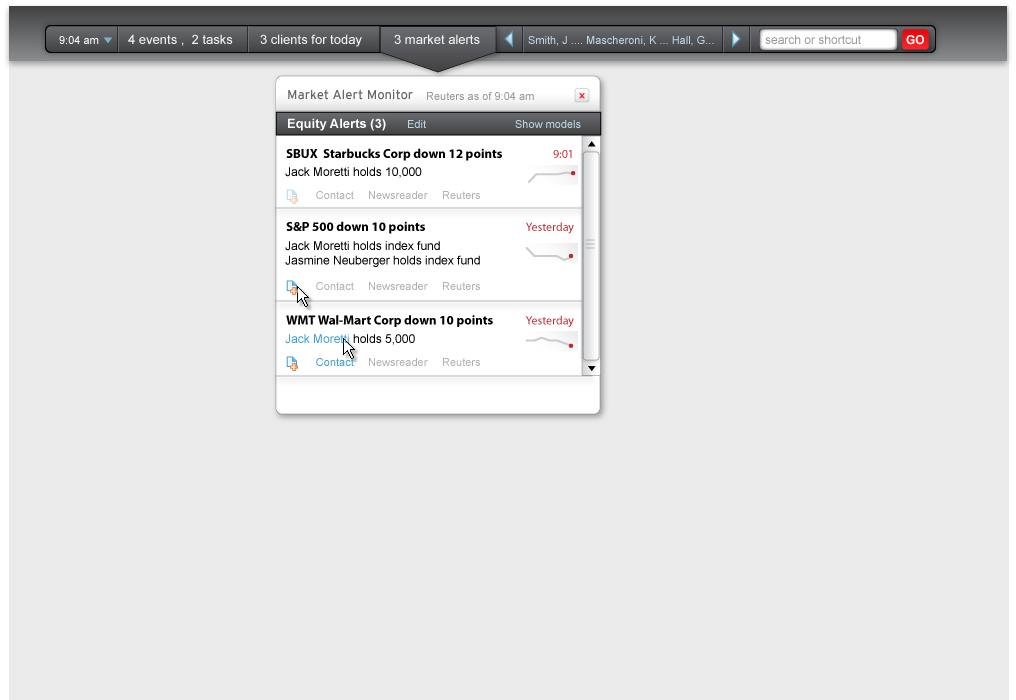Expand the 9:04 am time dropdown
The image size is (1016, 700).
(x=107, y=41)
